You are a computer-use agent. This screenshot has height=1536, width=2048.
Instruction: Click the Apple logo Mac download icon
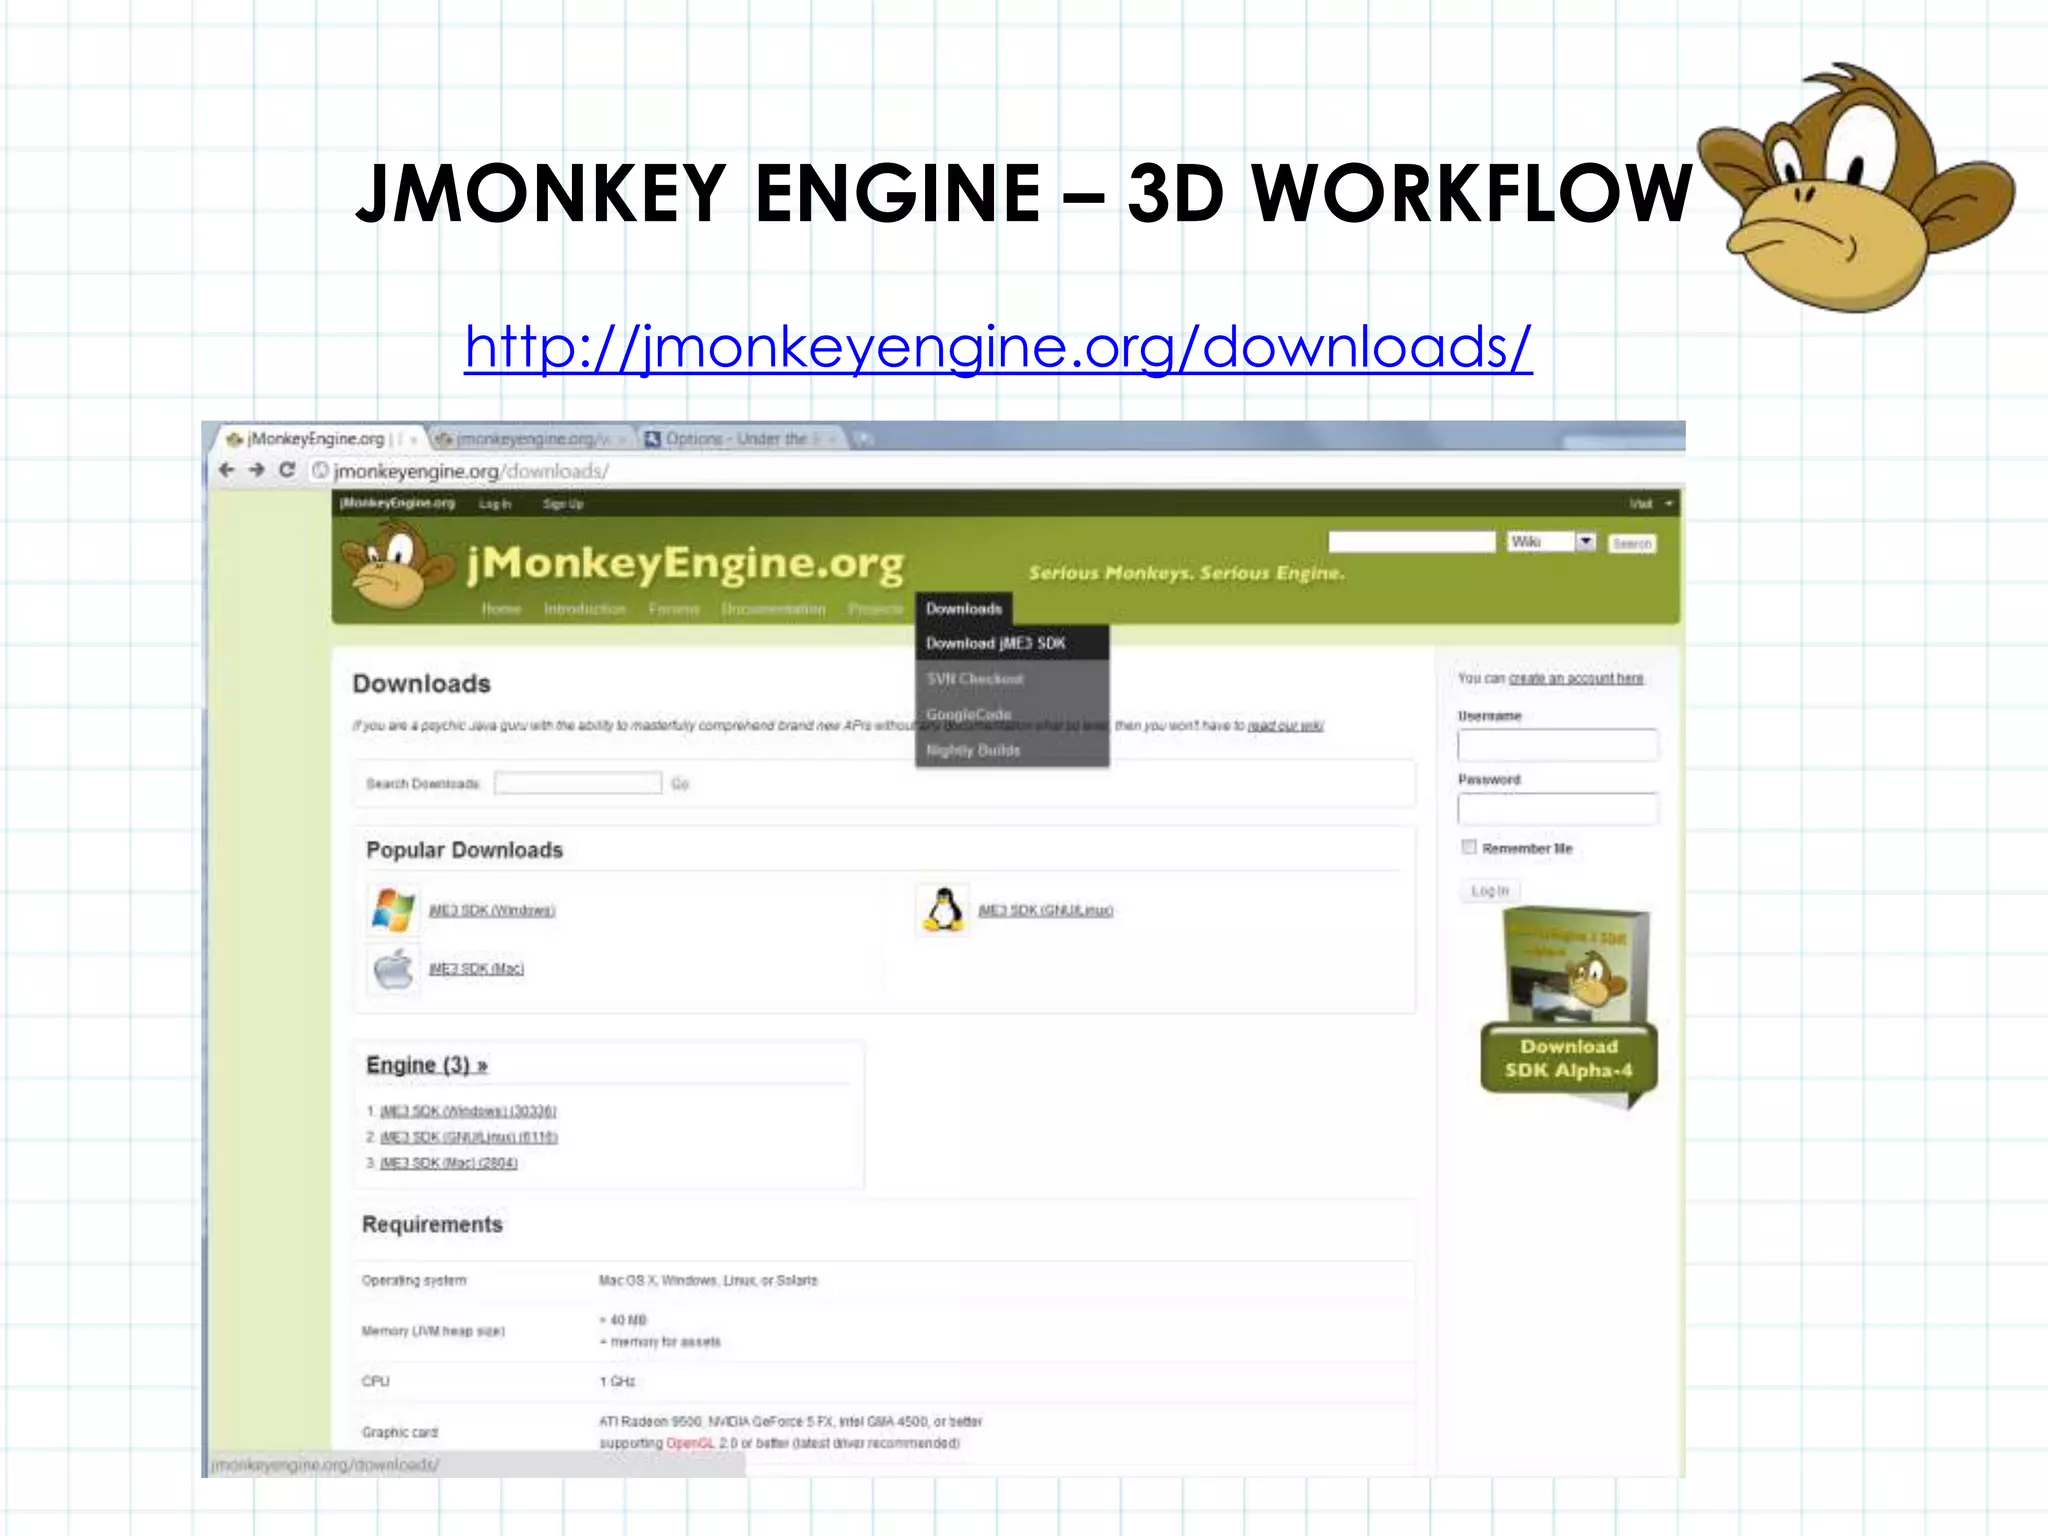click(x=393, y=969)
